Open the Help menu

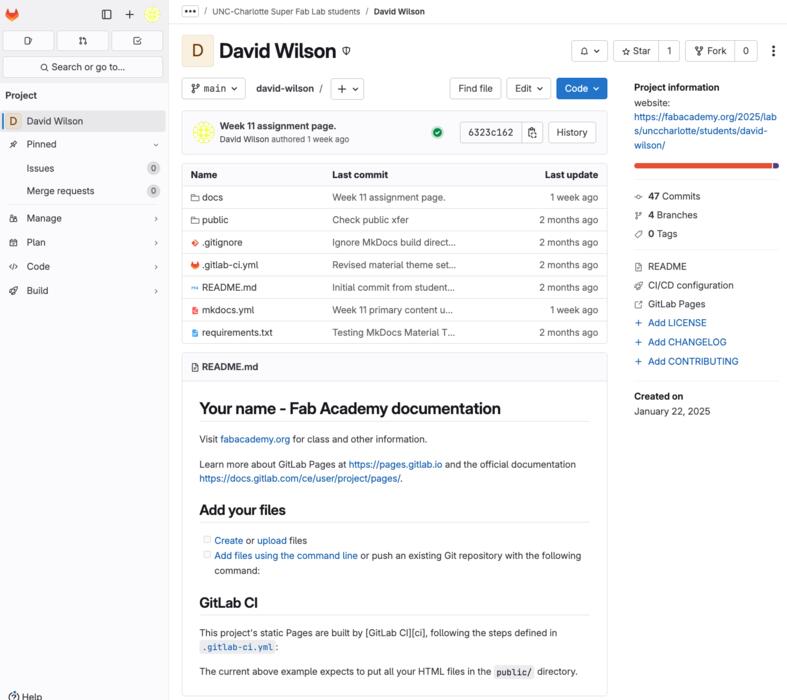pos(26,695)
